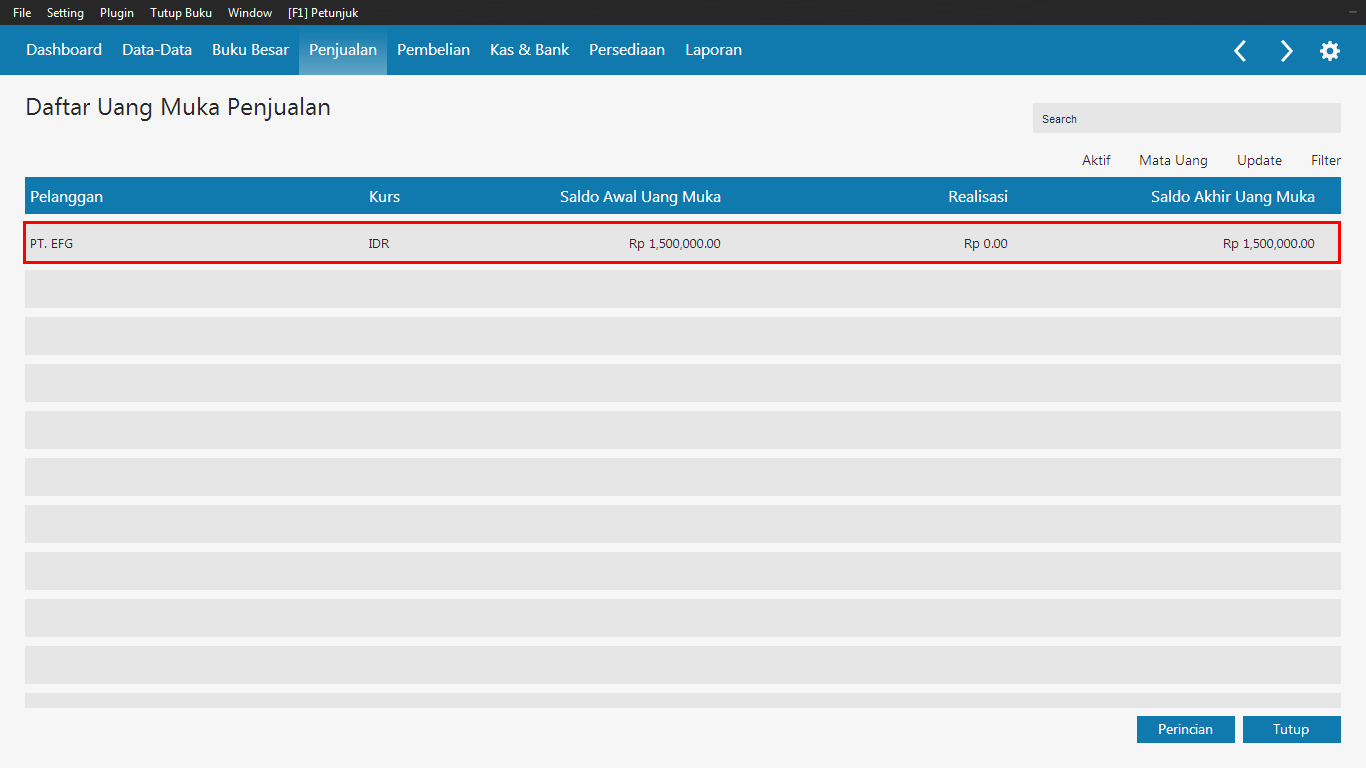This screenshot has width=1366, height=768.
Task: Click the Aktif filter link
Action: (1096, 160)
